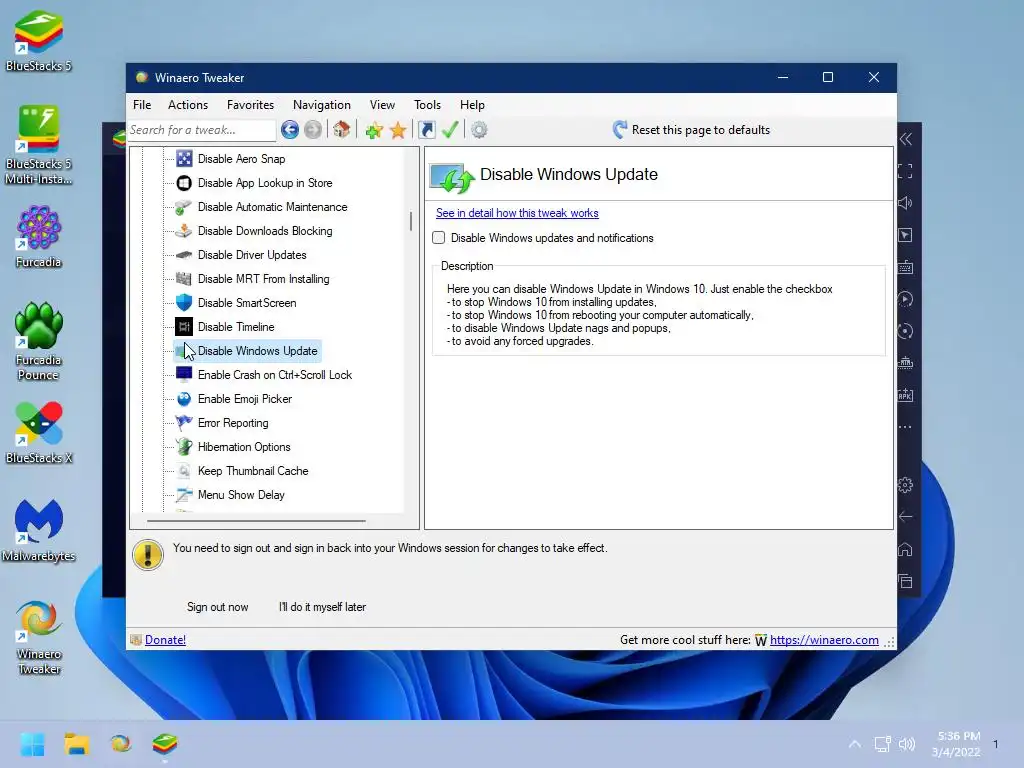Select Menu Show Delay tweak

(241, 495)
